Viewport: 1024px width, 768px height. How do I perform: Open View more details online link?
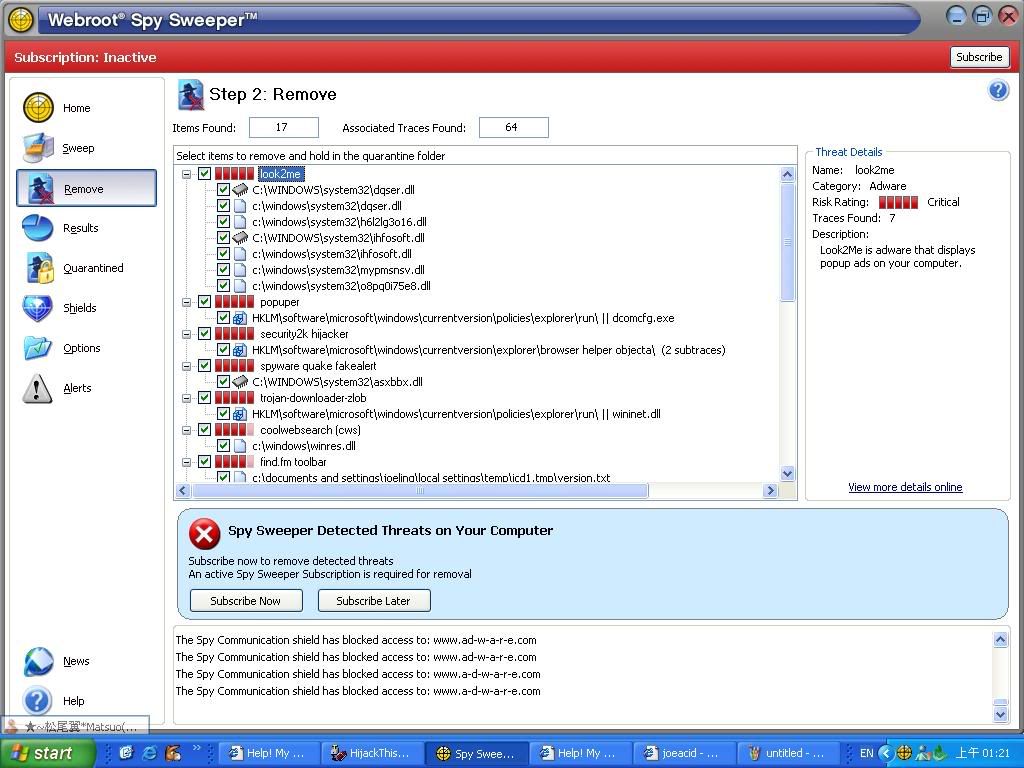(x=905, y=487)
